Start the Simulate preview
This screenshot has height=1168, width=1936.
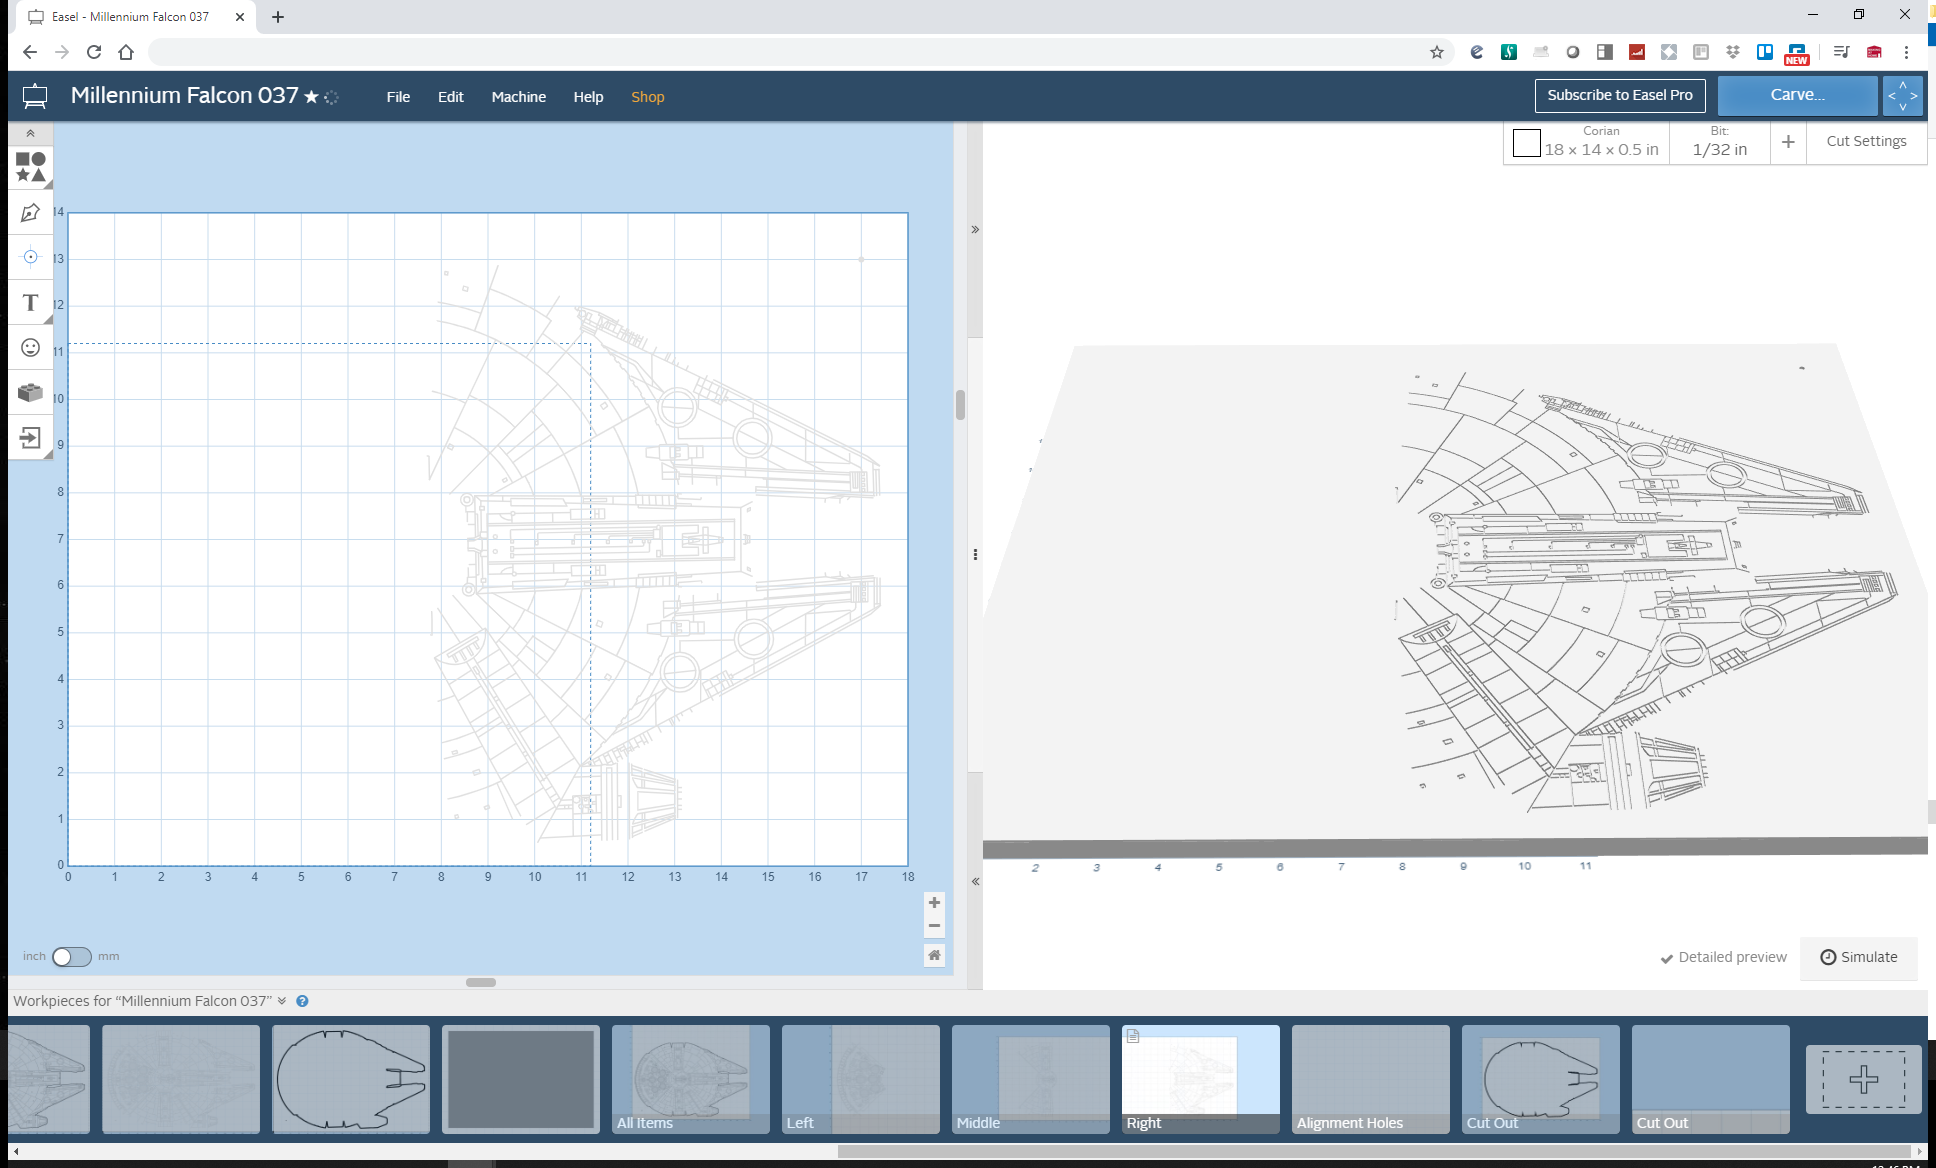coord(1859,957)
